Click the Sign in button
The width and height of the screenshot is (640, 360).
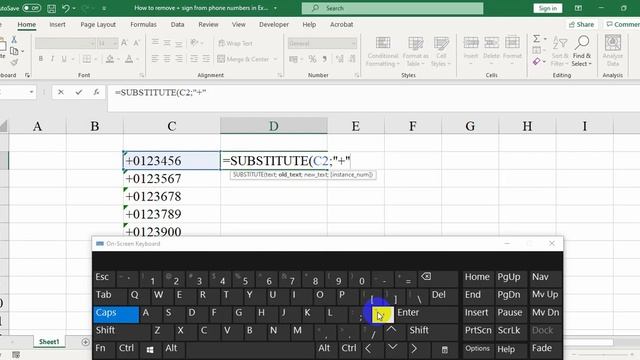click(547, 8)
